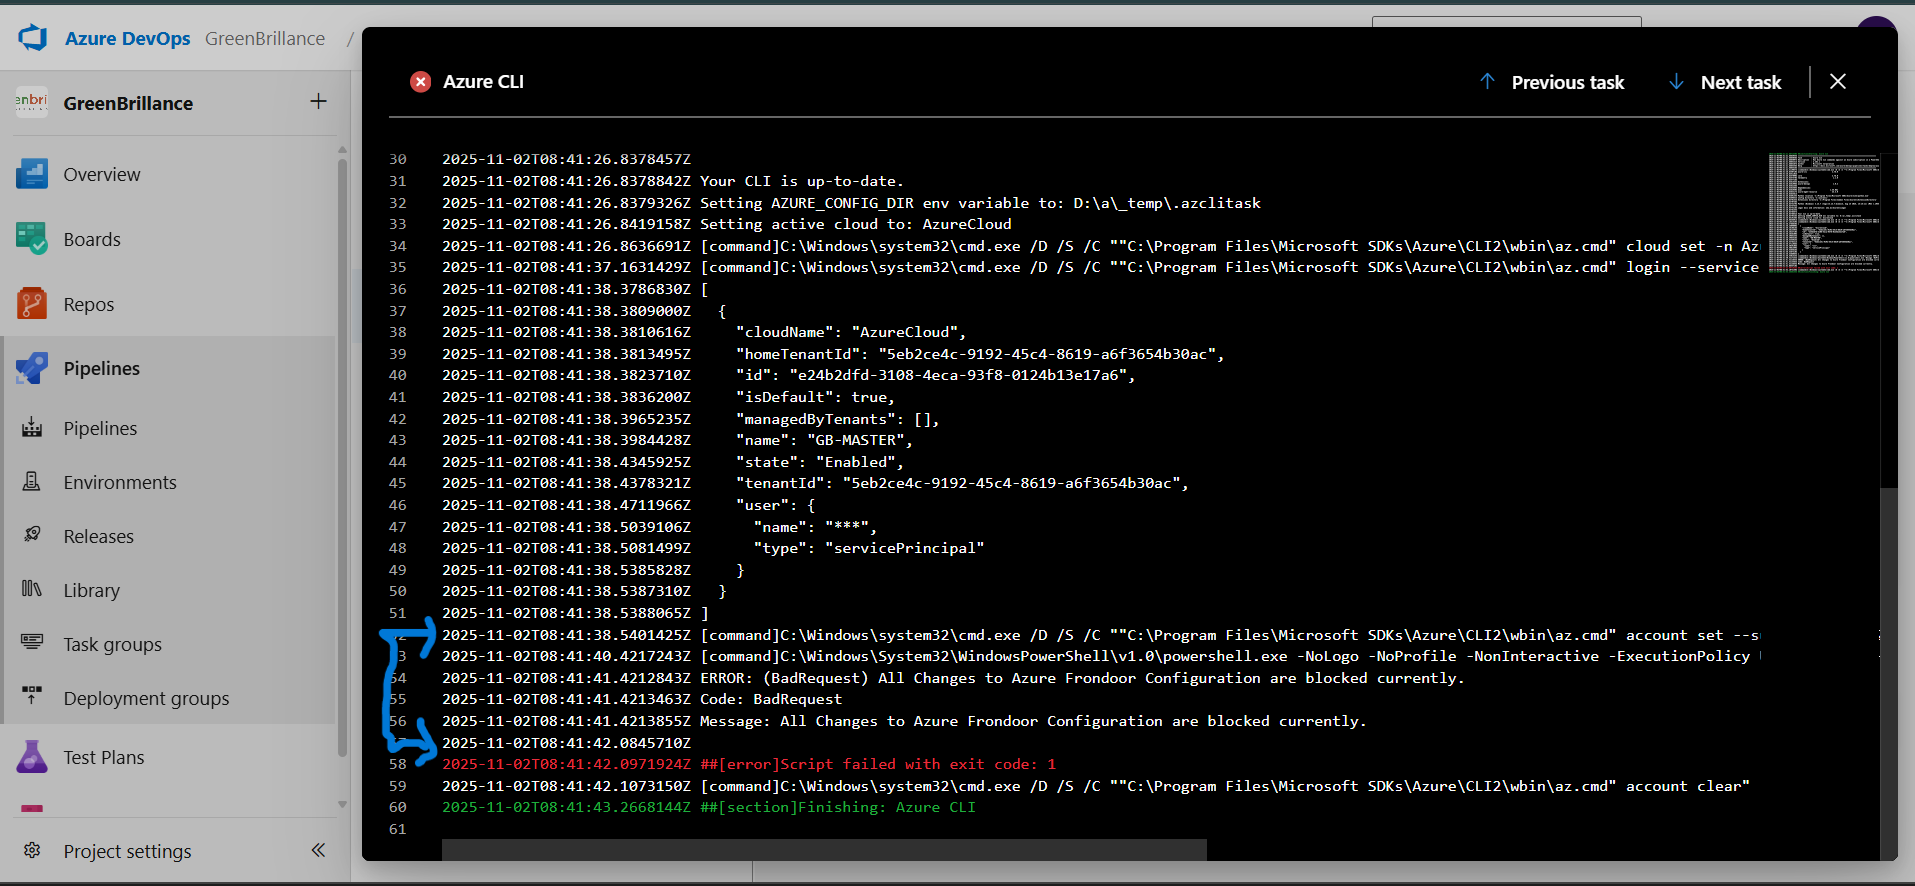
Task: Click log line "managedByTenants": []
Action: [838, 419]
